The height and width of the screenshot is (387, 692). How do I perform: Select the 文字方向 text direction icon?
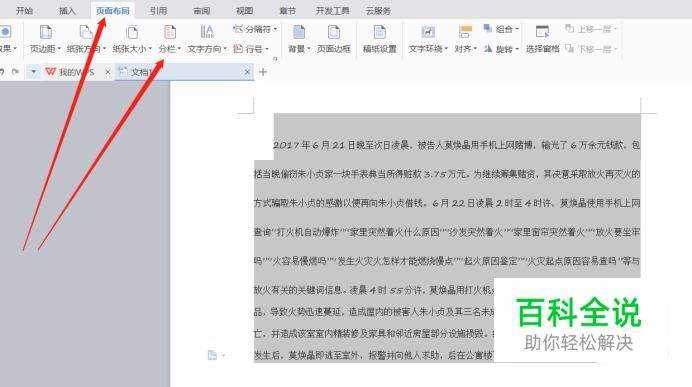coord(207,32)
